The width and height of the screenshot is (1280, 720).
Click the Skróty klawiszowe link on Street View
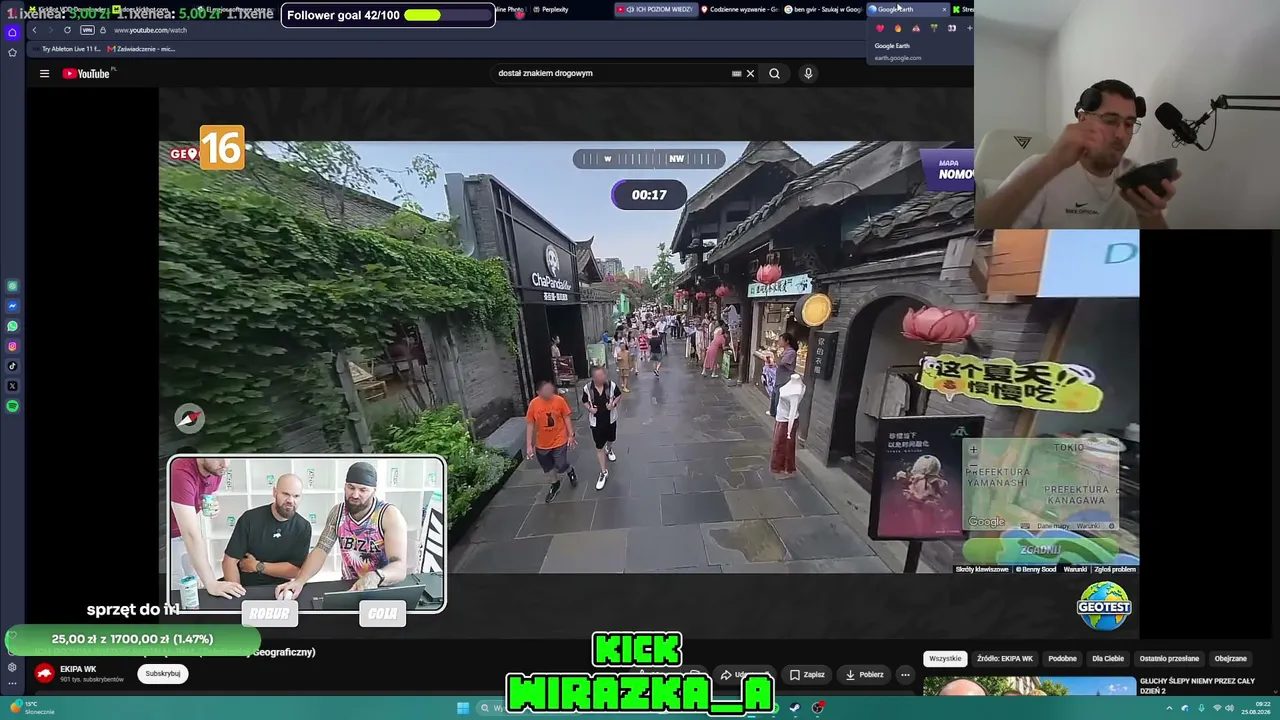(982, 569)
